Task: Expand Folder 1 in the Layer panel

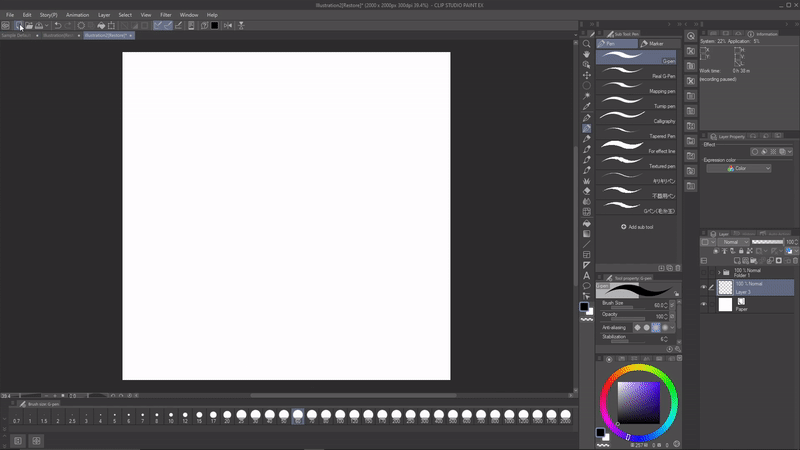Action: (719, 272)
